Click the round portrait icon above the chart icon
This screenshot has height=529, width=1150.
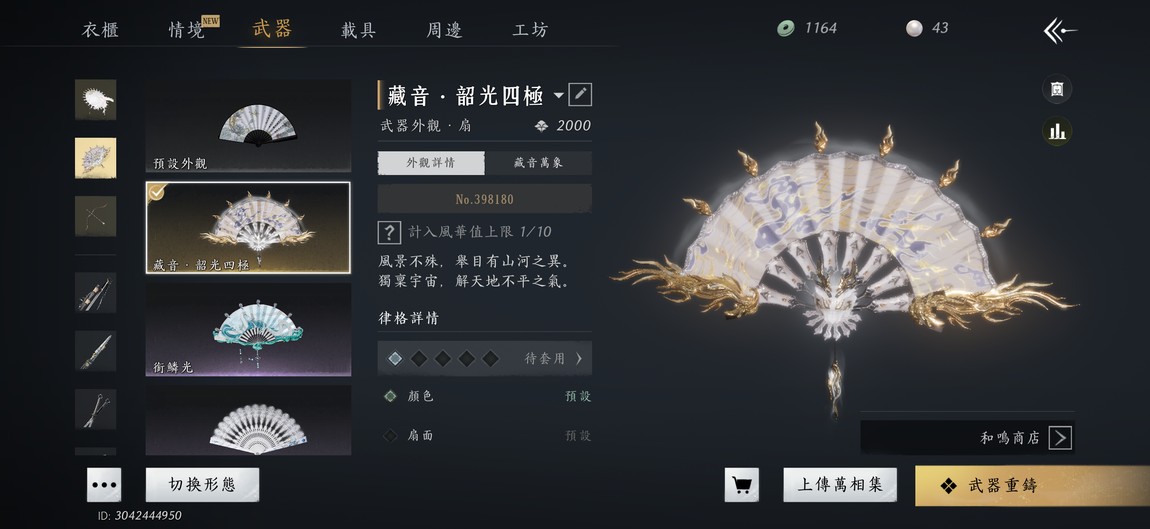coord(1057,89)
